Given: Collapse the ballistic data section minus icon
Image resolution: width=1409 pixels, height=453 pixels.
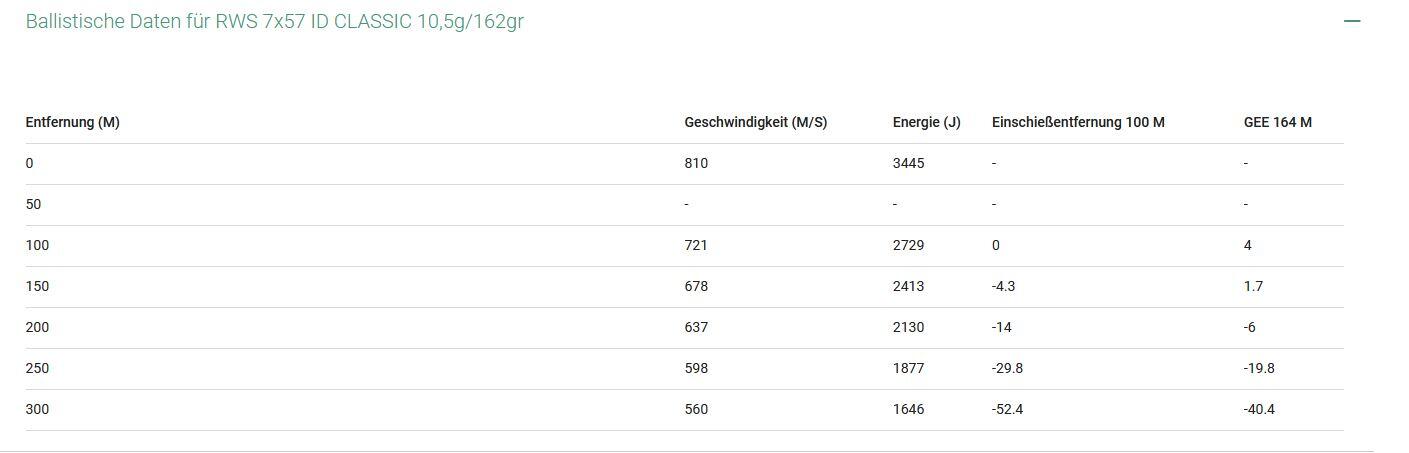Looking at the screenshot, I should pyautogui.click(x=1352, y=21).
